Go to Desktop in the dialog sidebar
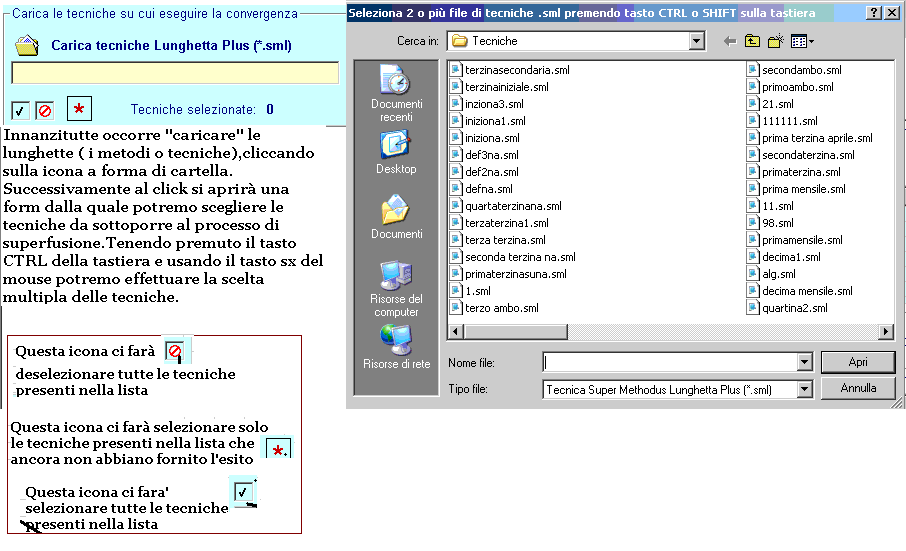This screenshot has height=551, width=906. (x=396, y=152)
